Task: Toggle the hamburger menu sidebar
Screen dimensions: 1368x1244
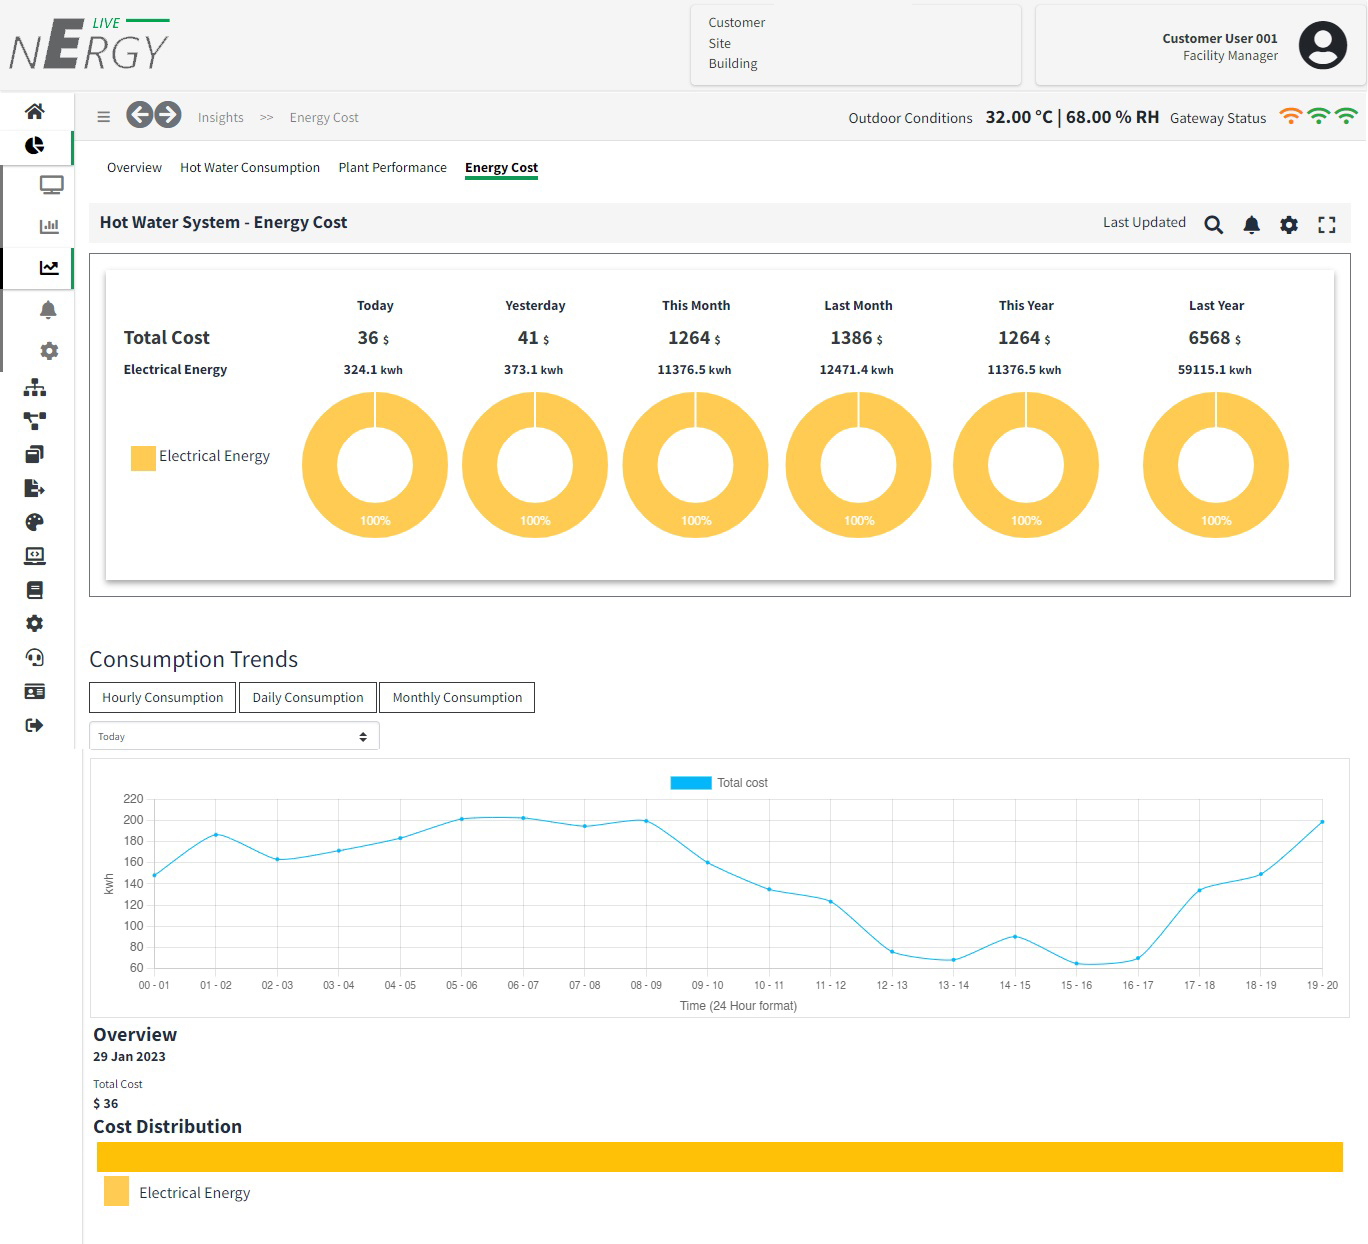Action: click(103, 117)
